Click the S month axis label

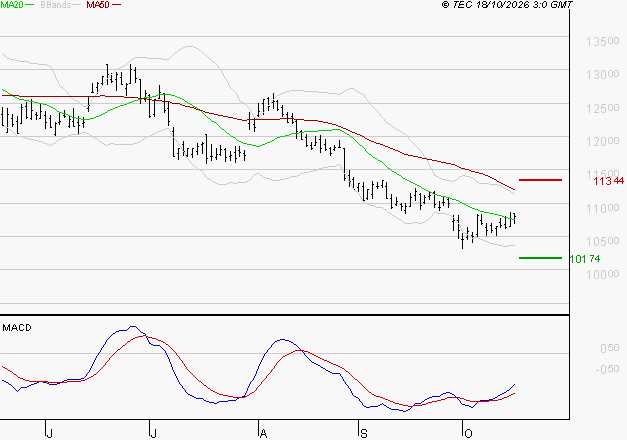[363, 434]
